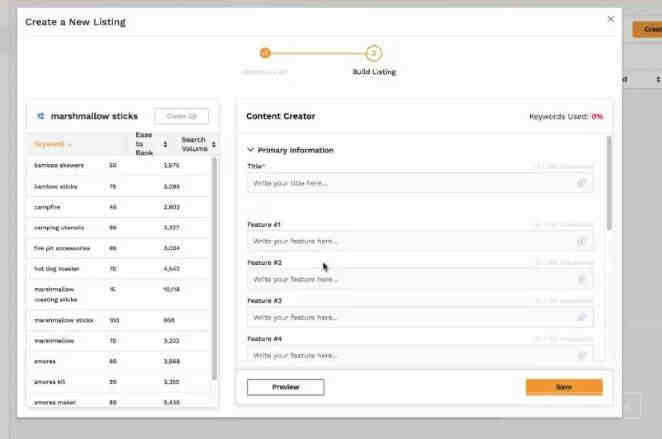This screenshot has height=439, width=662.
Task: Click the icon inside the Feature #2 field
Action: pos(581,279)
